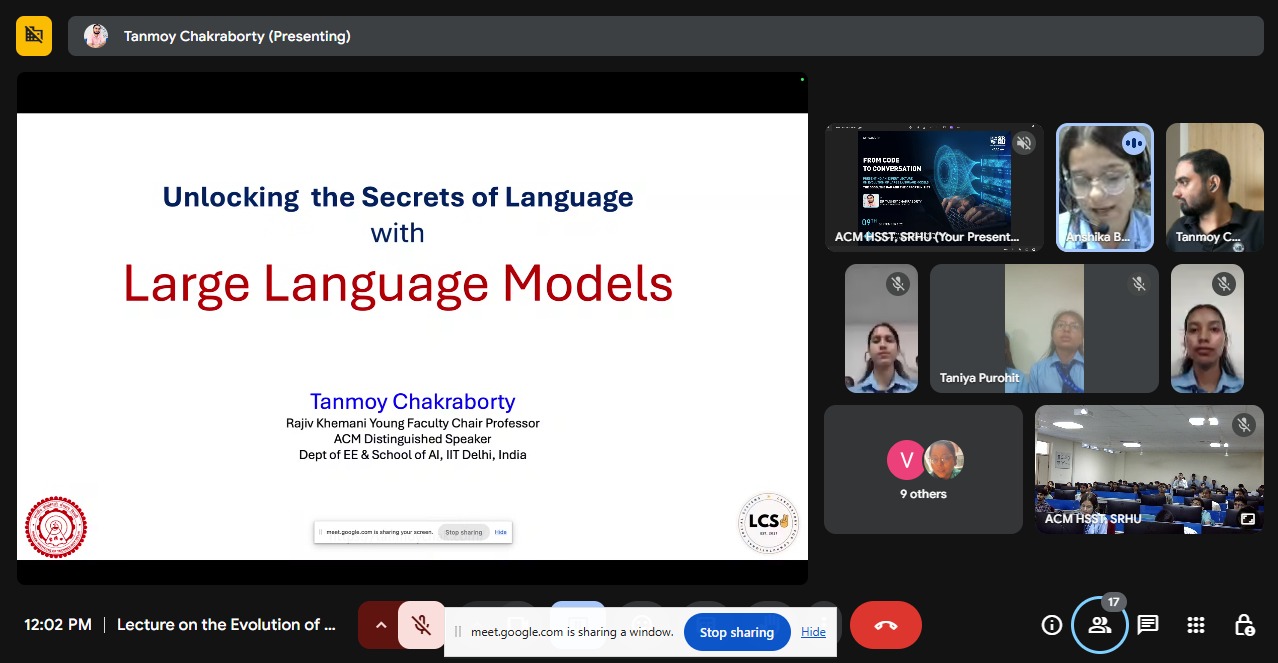The image size is (1278, 663).
Task: Unmute the microphone in the call bar
Action: pos(421,625)
